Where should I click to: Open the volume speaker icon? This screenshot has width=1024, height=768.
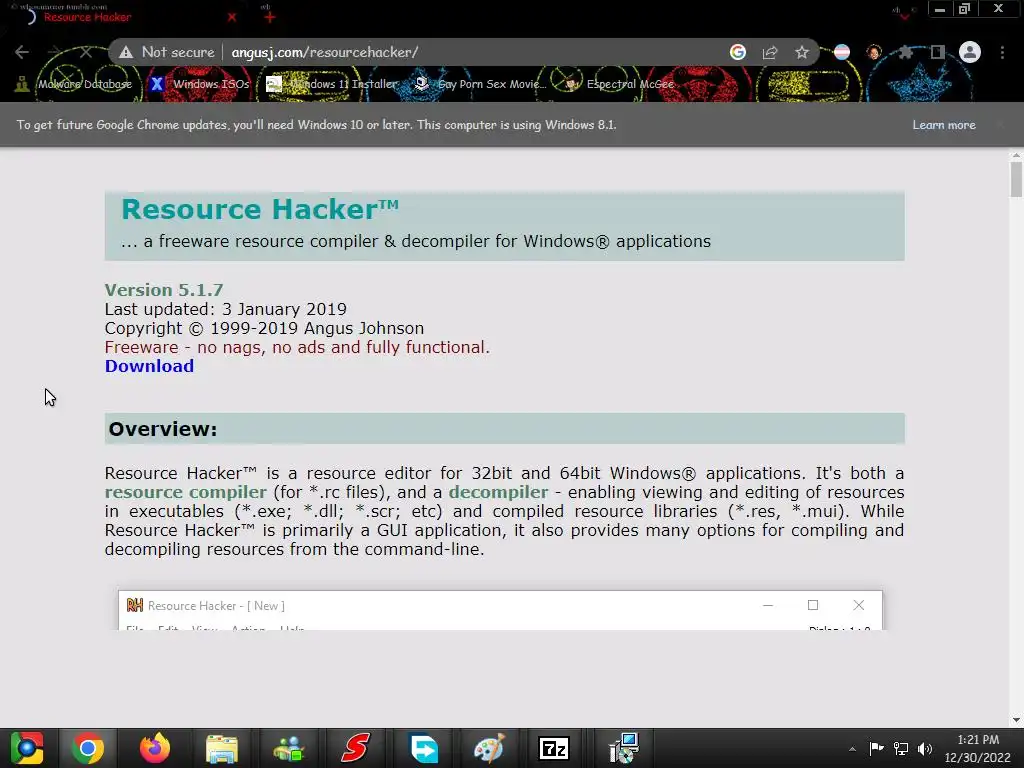(x=925, y=748)
